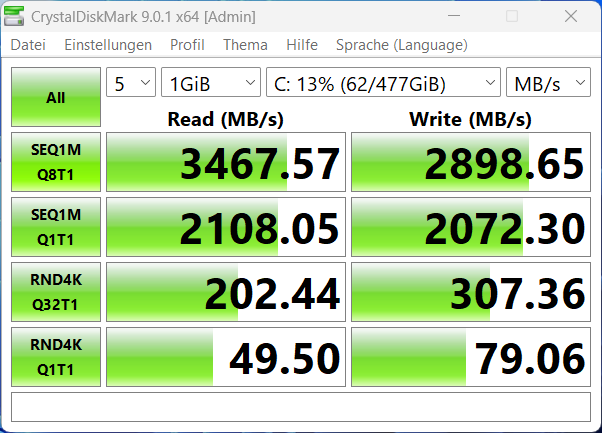Screen dimensions: 602x433
Task: Start the SEQ1M Q1T1 test
Action: (56, 226)
